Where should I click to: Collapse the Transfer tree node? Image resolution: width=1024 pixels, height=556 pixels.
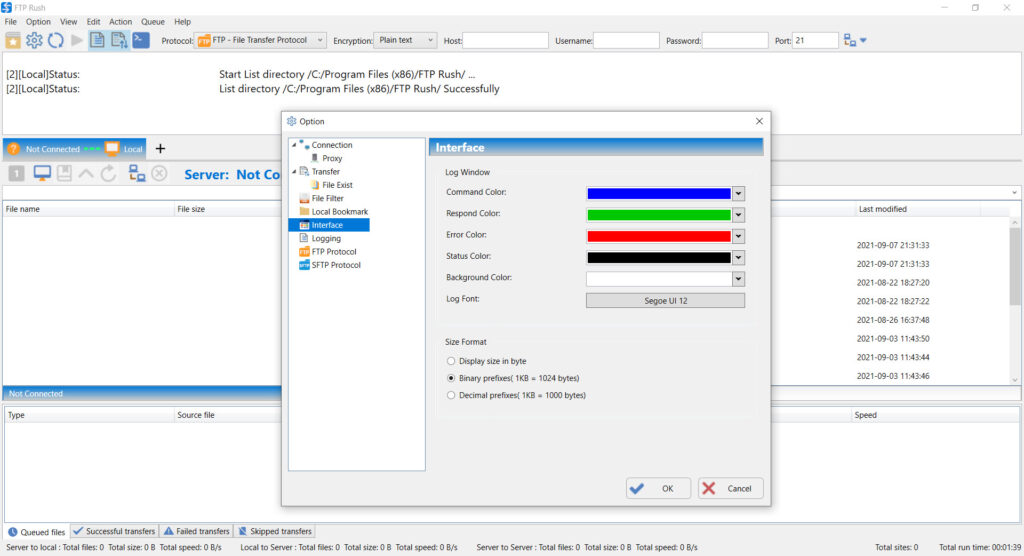click(x=294, y=172)
